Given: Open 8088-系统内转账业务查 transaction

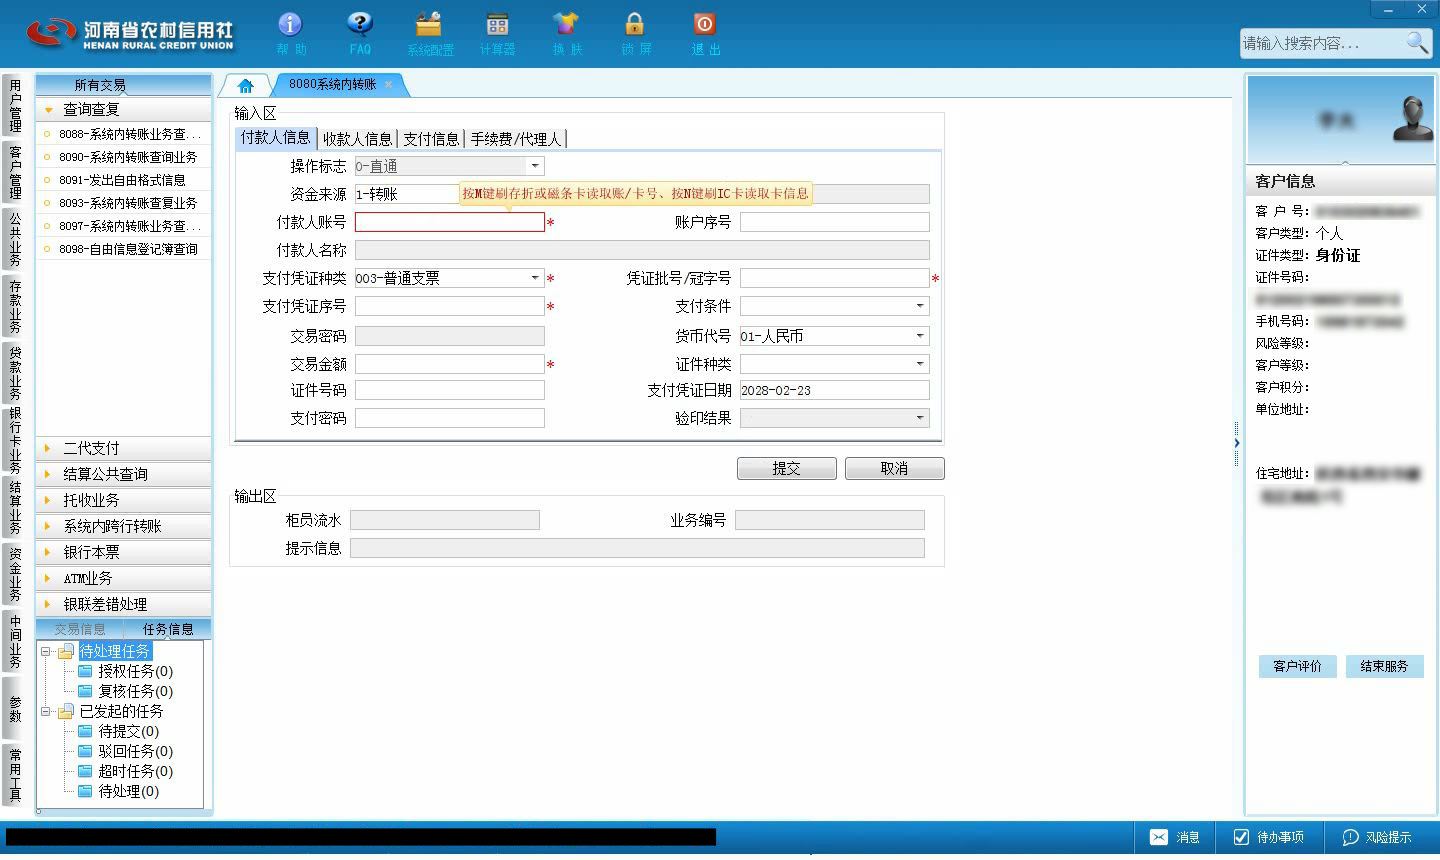Looking at the screenshot, I should 124,134.
